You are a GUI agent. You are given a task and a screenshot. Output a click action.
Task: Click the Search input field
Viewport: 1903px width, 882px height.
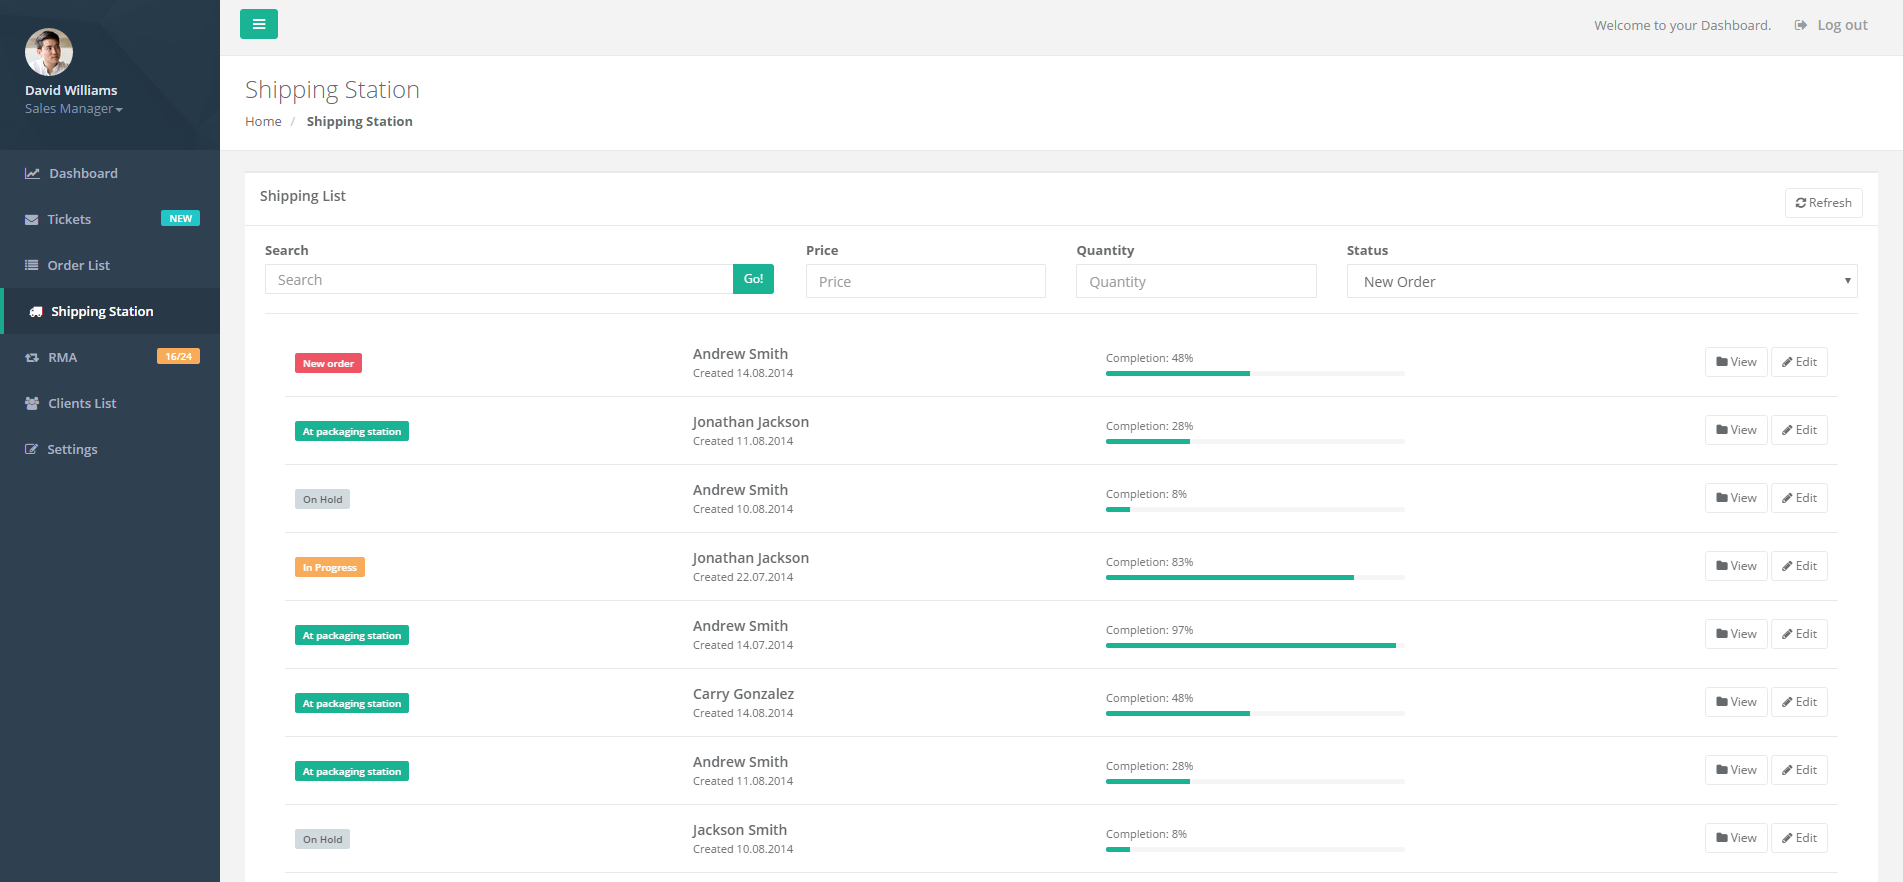pos(498,280)
